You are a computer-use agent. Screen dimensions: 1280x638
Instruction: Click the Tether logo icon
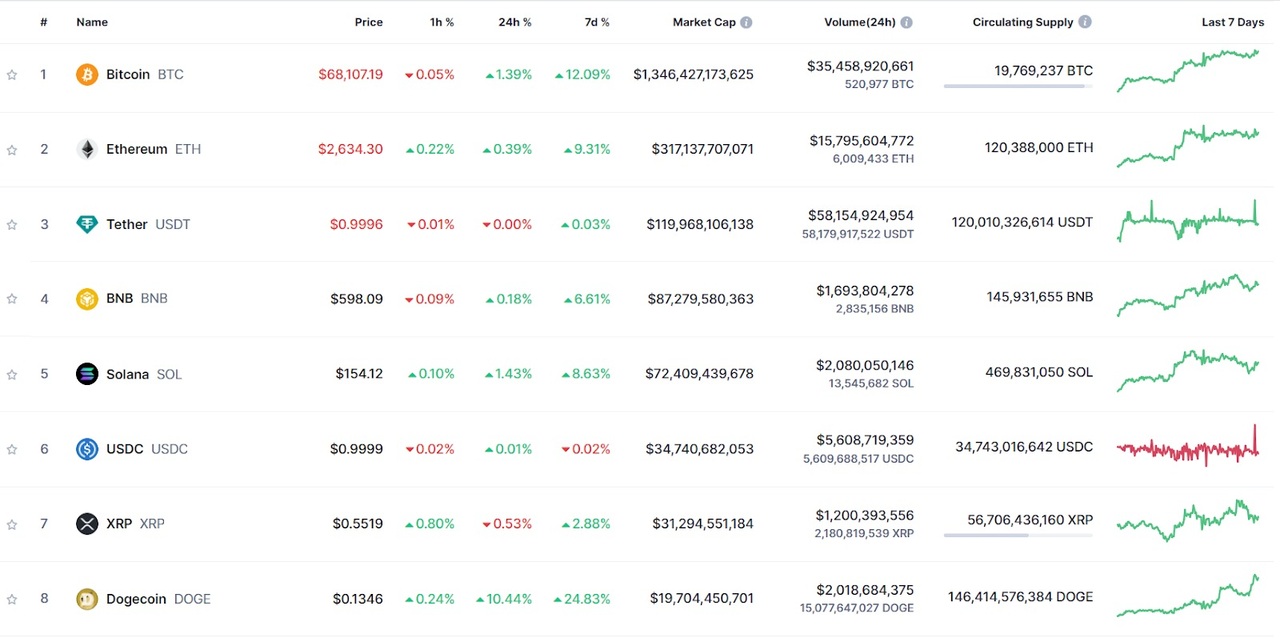tap(87, 224)
